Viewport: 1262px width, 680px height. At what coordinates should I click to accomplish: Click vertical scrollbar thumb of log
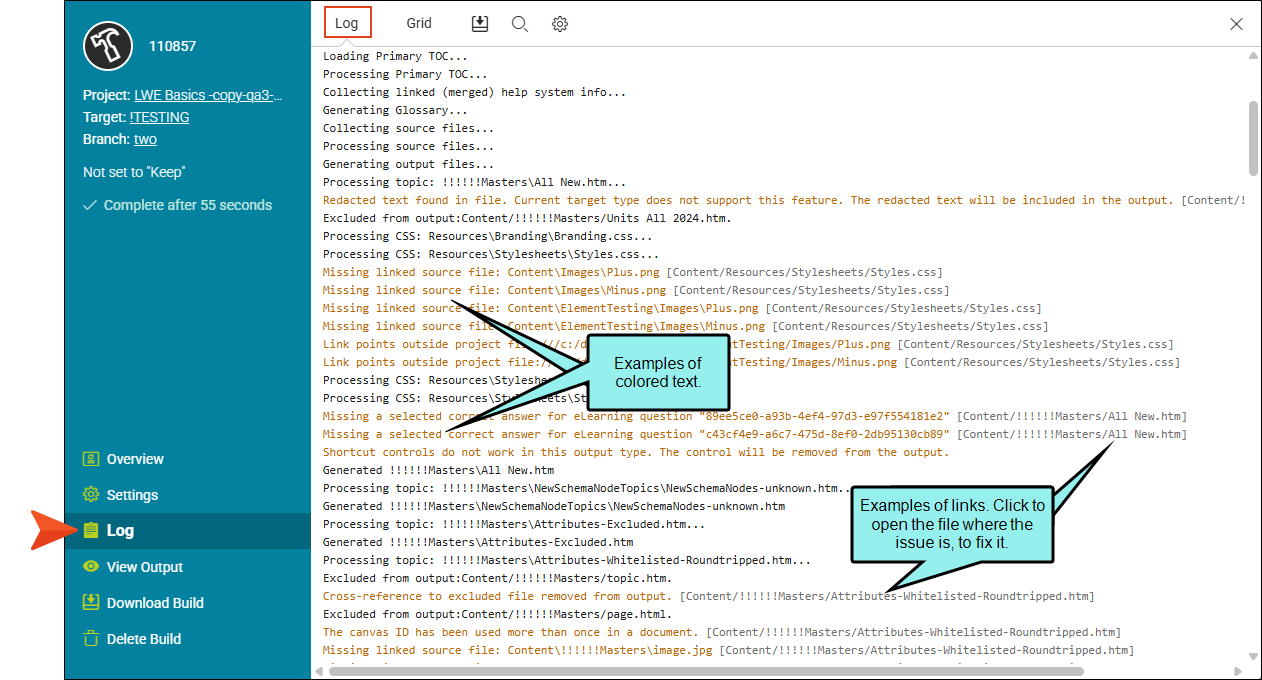pos(1254,138)
